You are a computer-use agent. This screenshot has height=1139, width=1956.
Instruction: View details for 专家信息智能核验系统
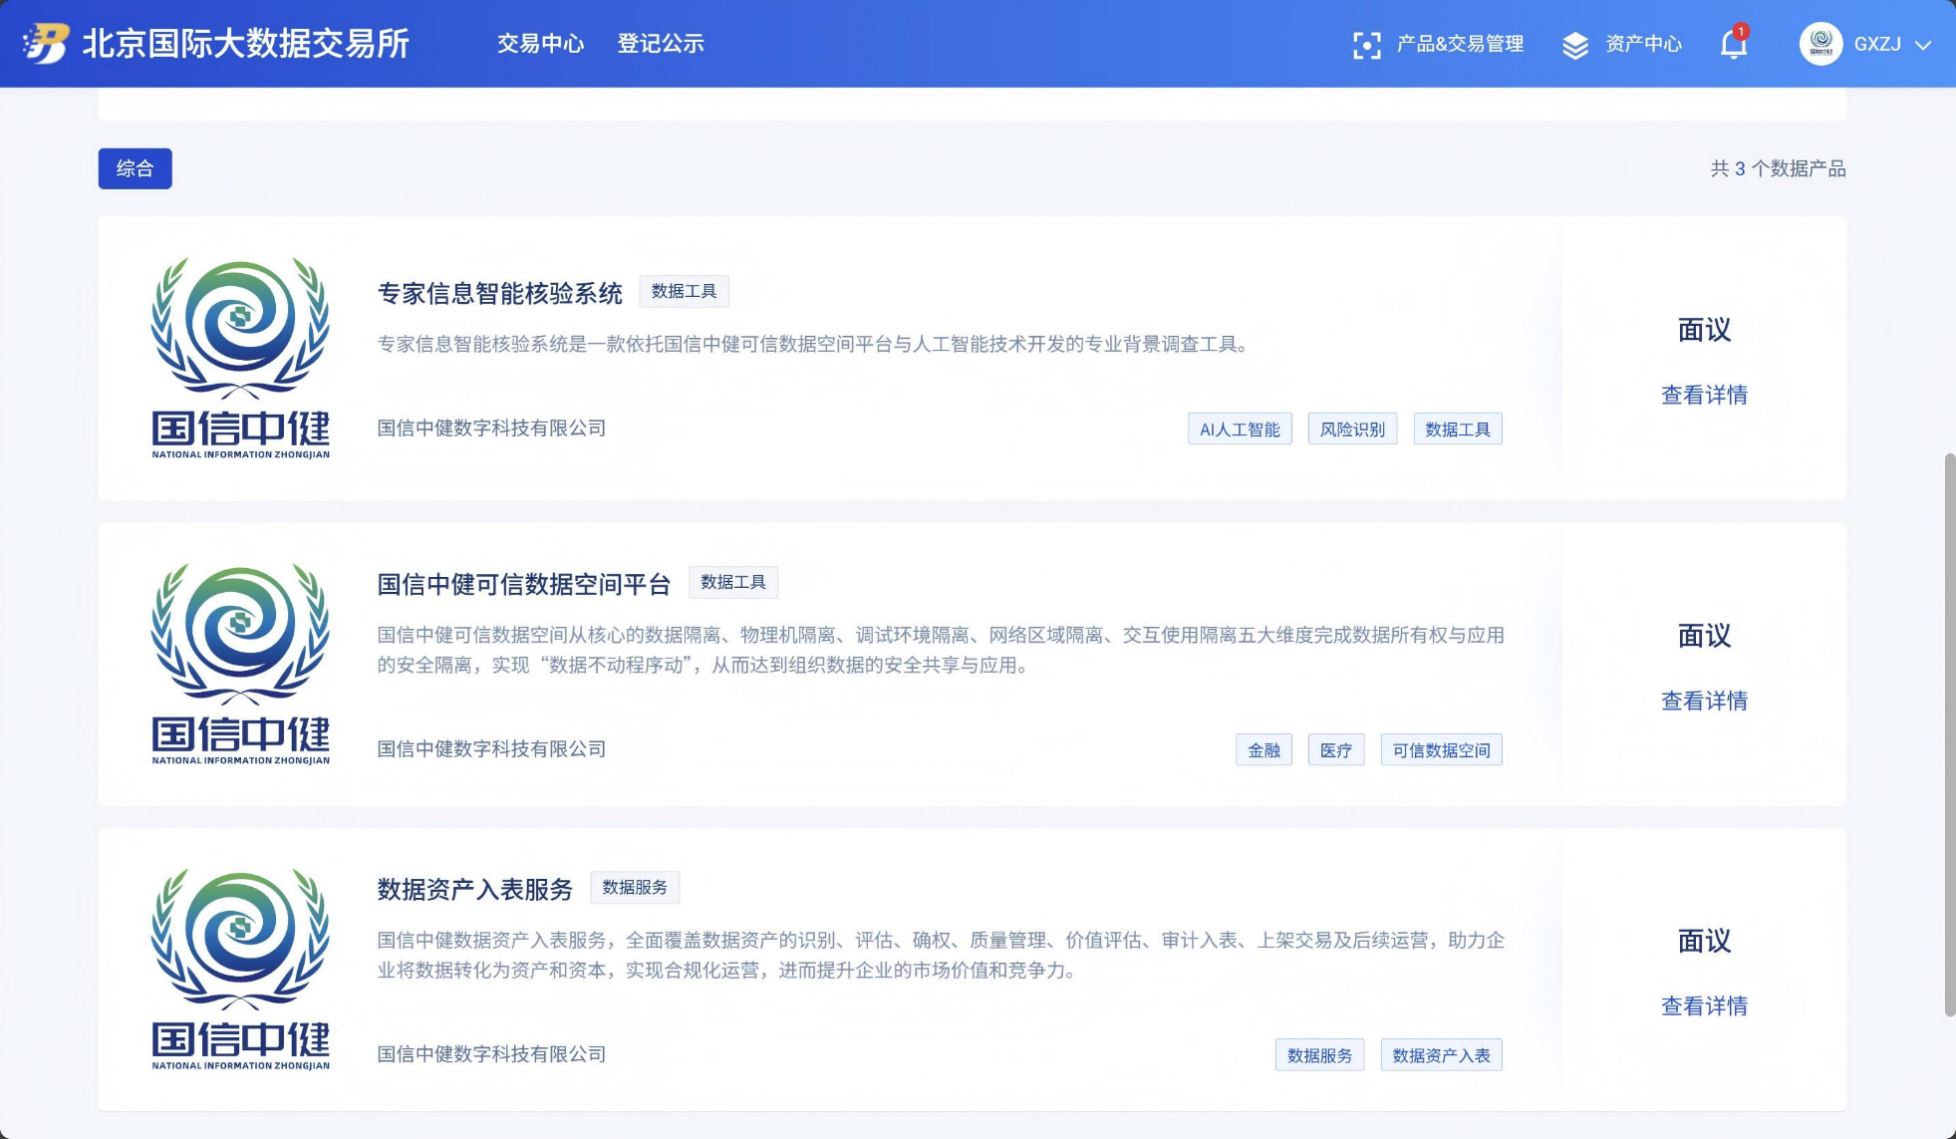pyautogui.click(x=1704, y=395)
